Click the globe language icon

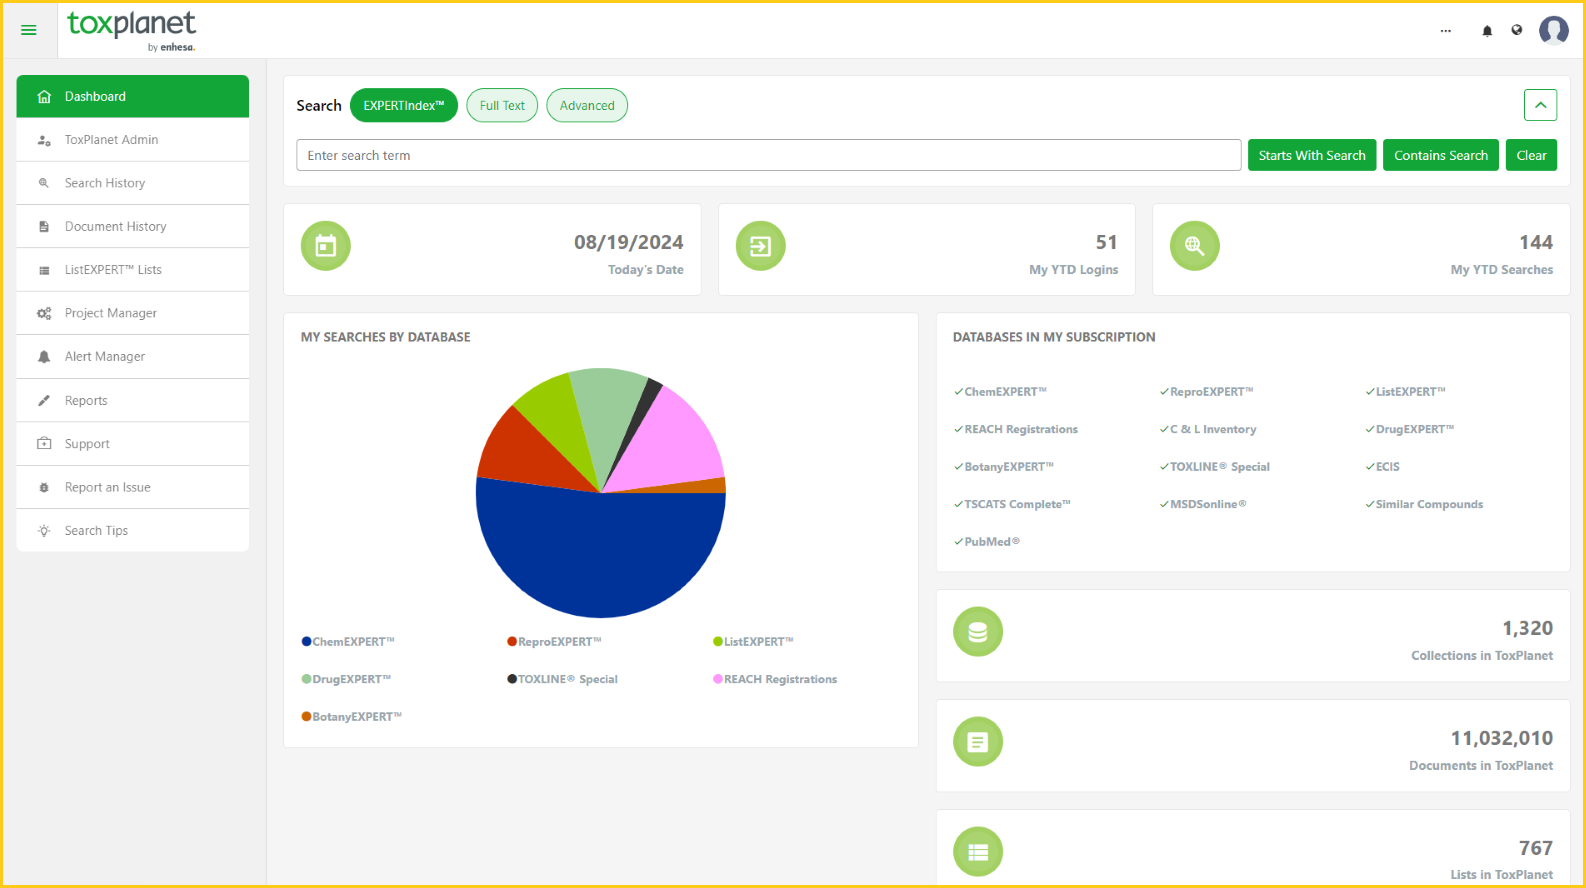click(x=1517, y=30)
